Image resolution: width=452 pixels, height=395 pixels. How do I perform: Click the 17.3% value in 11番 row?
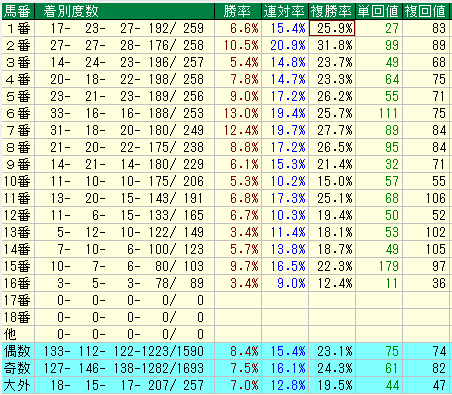click(288, 198)
